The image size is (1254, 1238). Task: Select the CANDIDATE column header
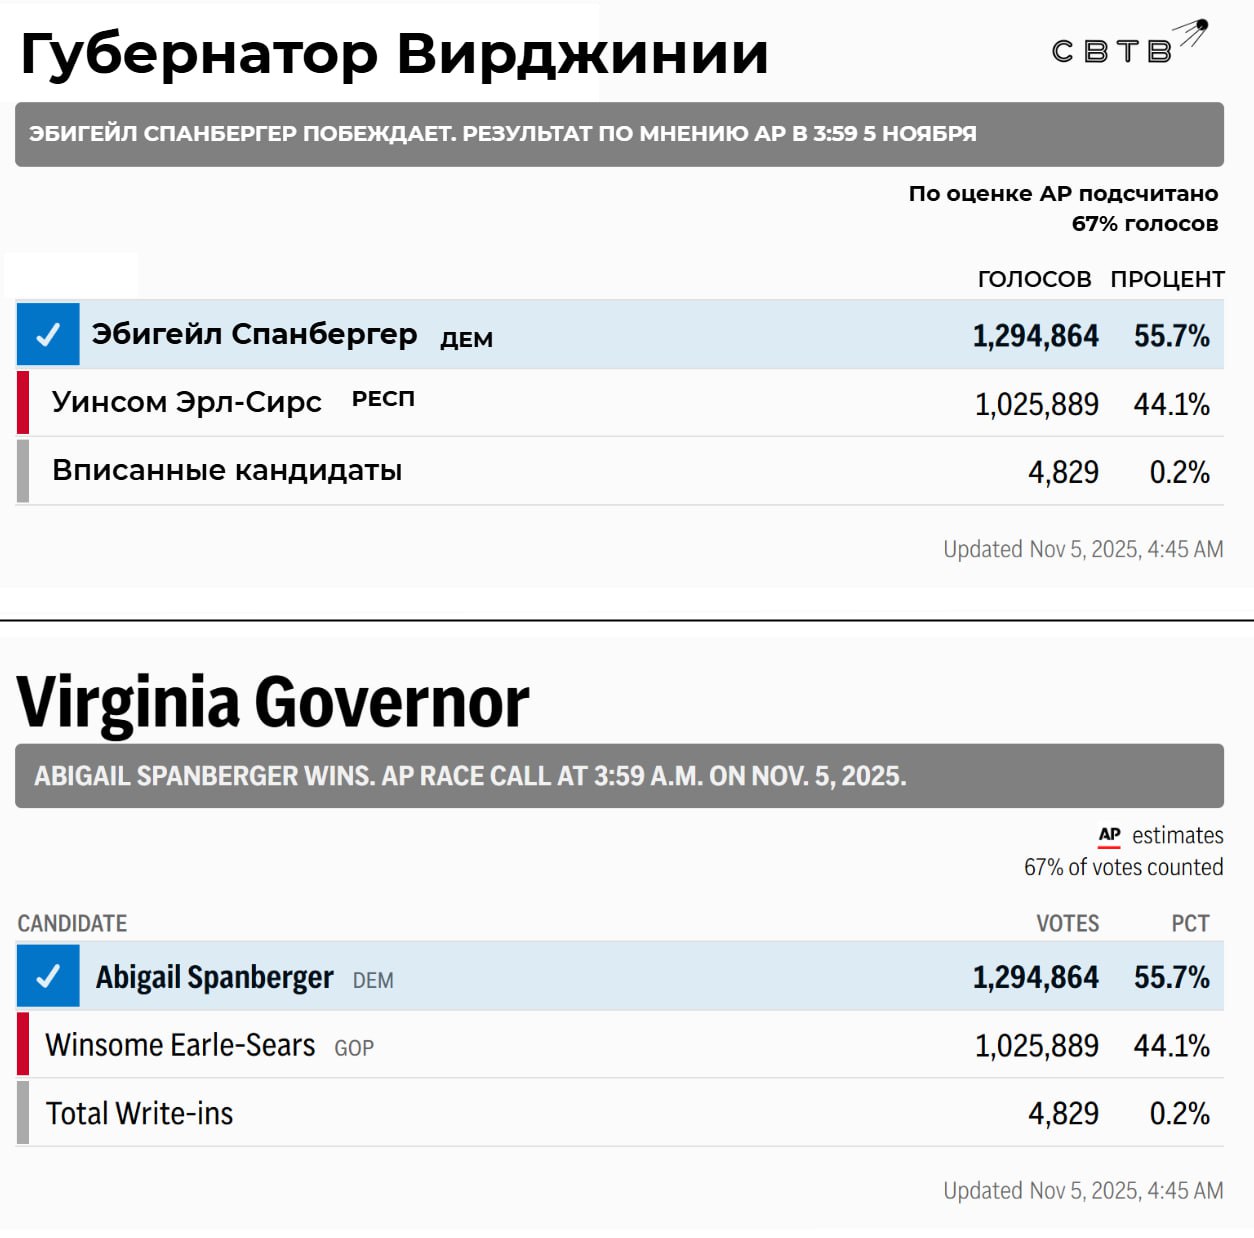tap(72, 923)
